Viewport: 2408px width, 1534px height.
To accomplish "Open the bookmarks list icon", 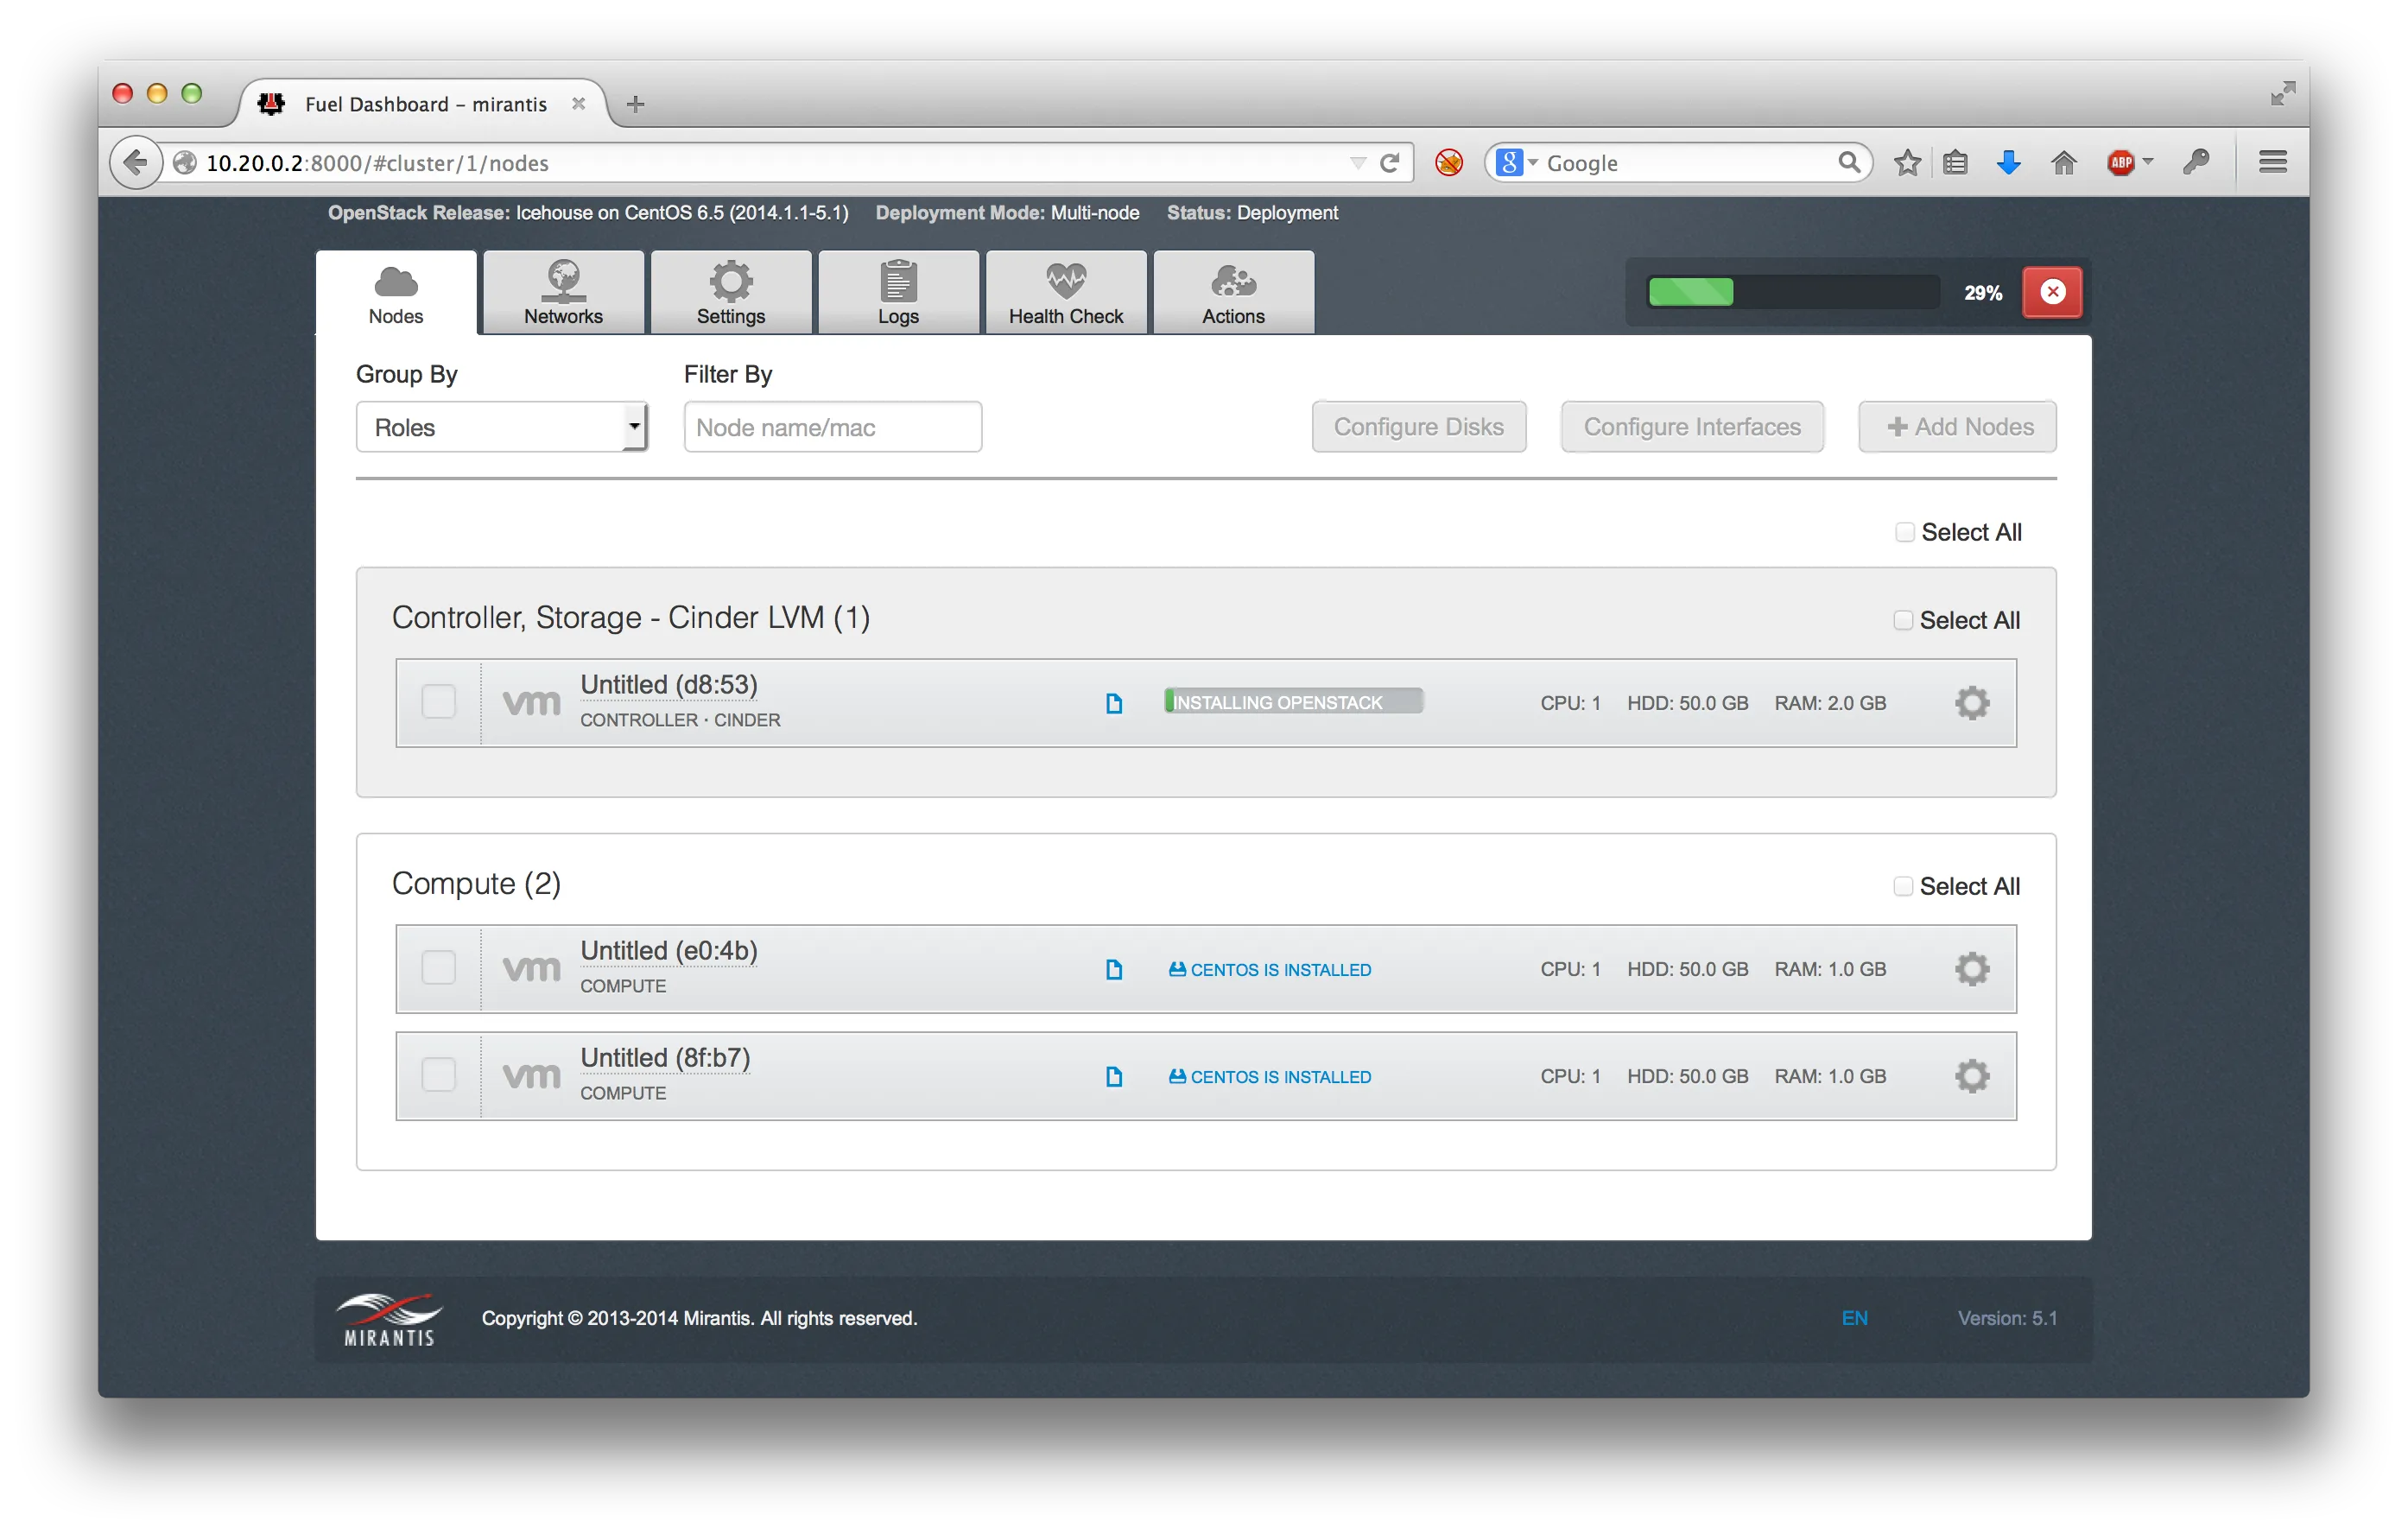I will (x=1955, y=162).
